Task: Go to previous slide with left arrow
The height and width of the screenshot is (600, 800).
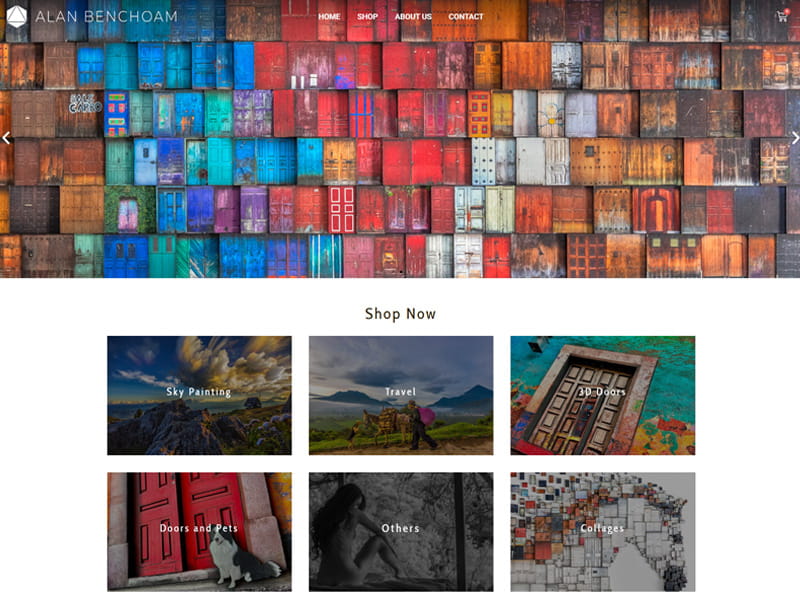Action: pyautogui.click(x=6, y=138)
